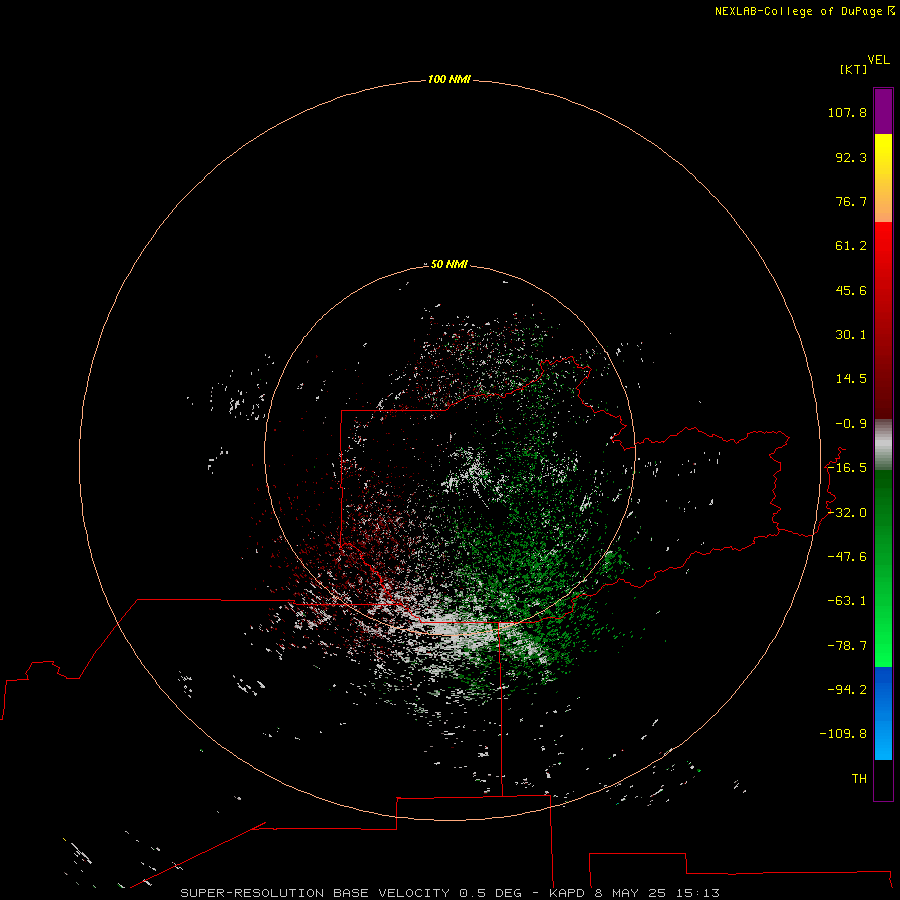Click the 8 MAY 25 15:13 timestamp
The width and height of the screenshot is (900, 900).
coord(657,893)
